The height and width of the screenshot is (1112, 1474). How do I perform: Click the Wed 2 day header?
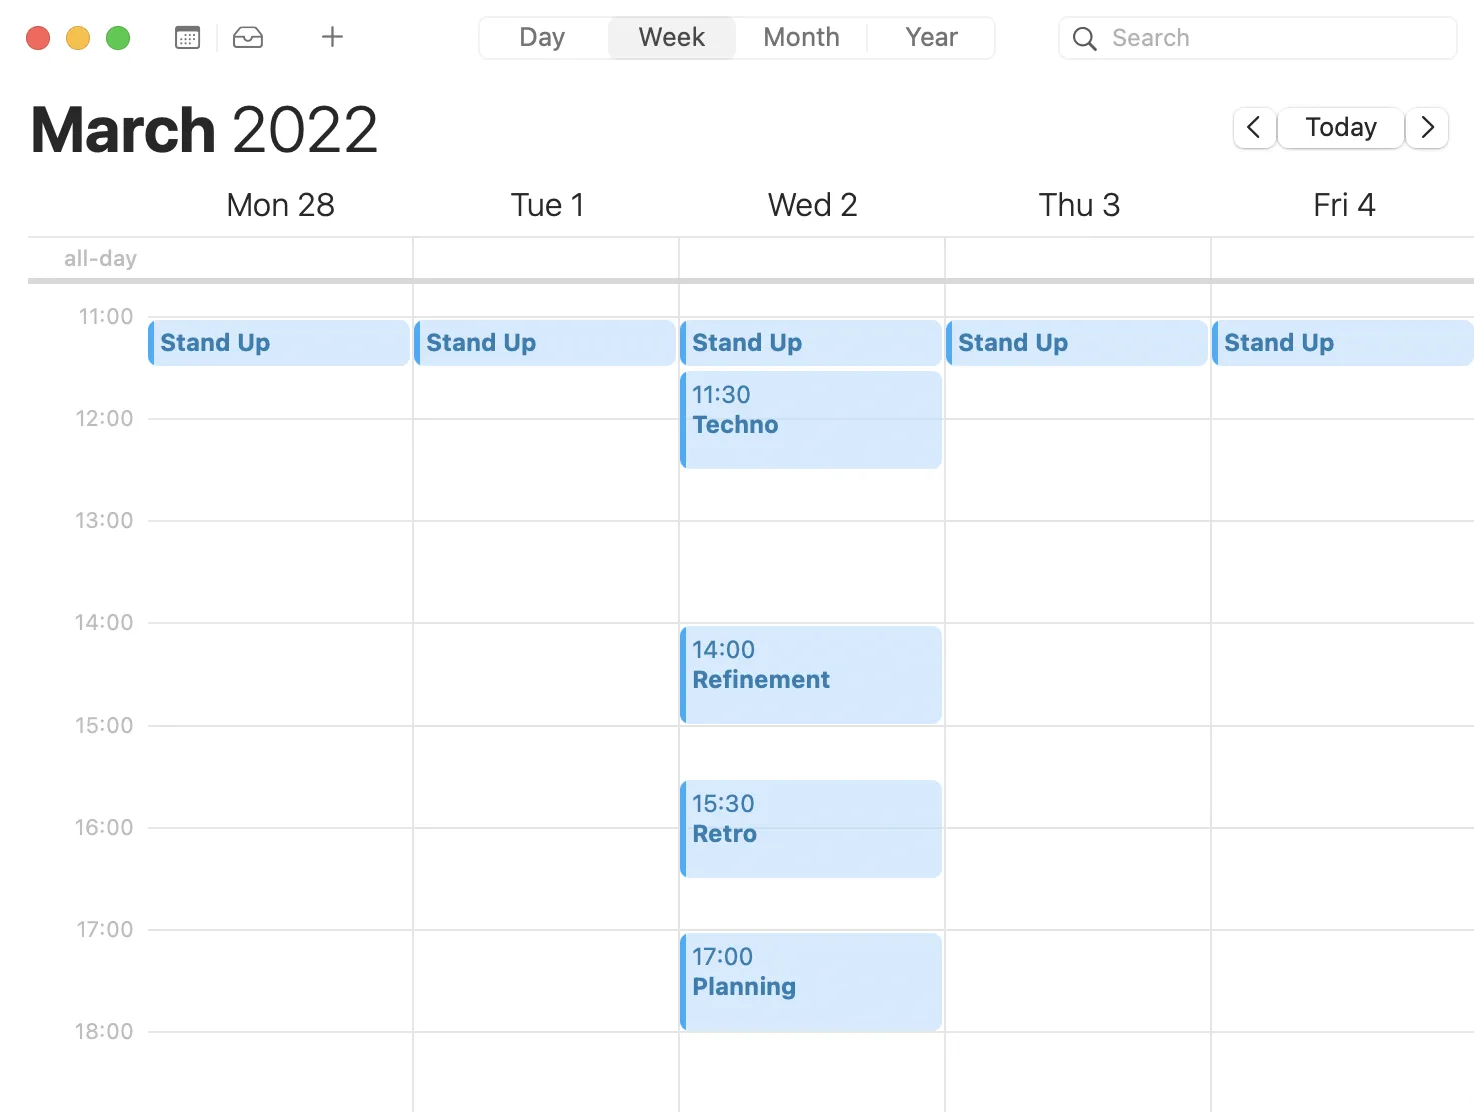[812, 204]
